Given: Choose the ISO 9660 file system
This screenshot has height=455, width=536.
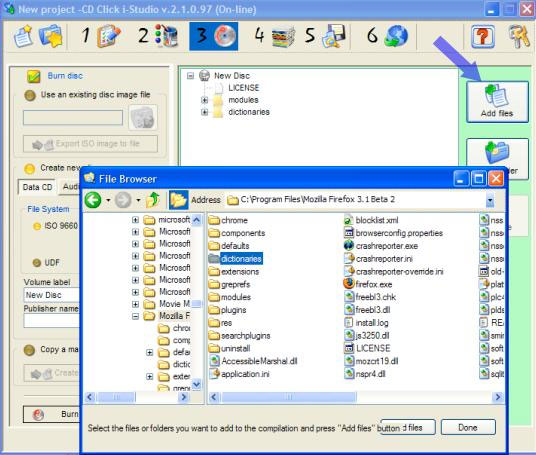Looking at the screenshot, I should [37, 226].
